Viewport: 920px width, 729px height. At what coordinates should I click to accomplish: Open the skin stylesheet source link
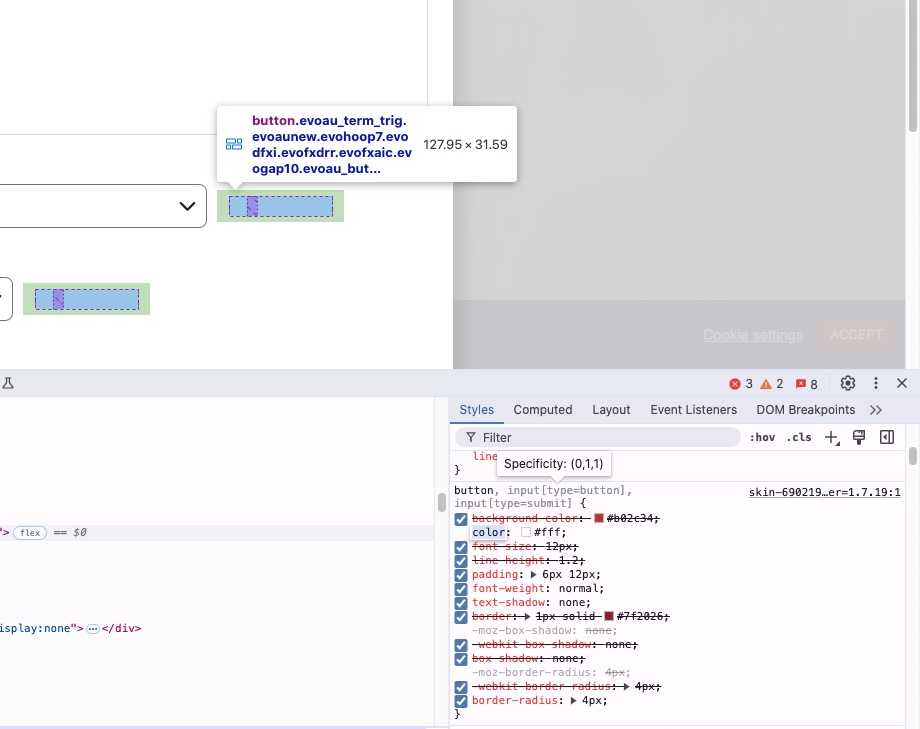point(824,493)
